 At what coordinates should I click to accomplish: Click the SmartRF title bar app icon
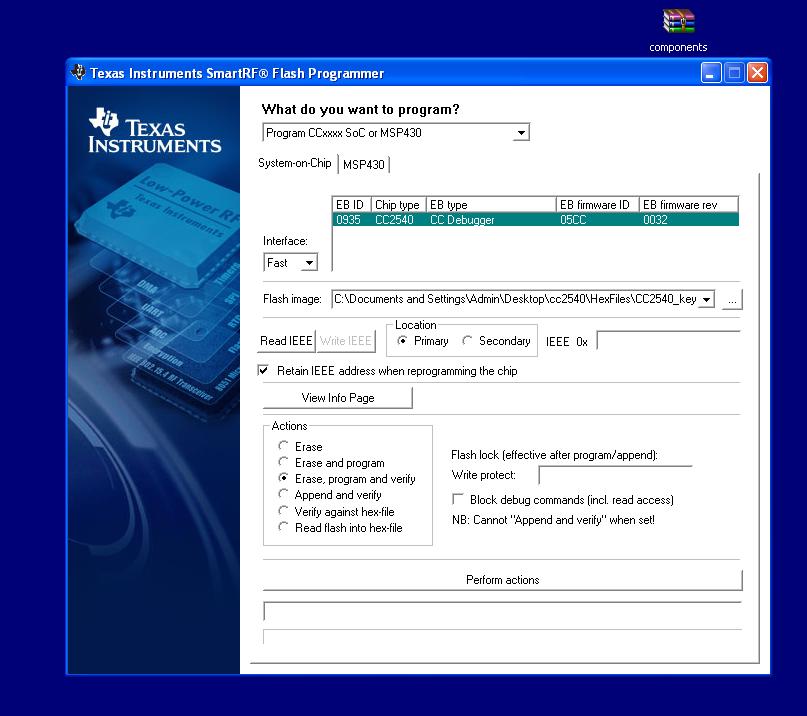pyautogui.click(x=78, y=73)
